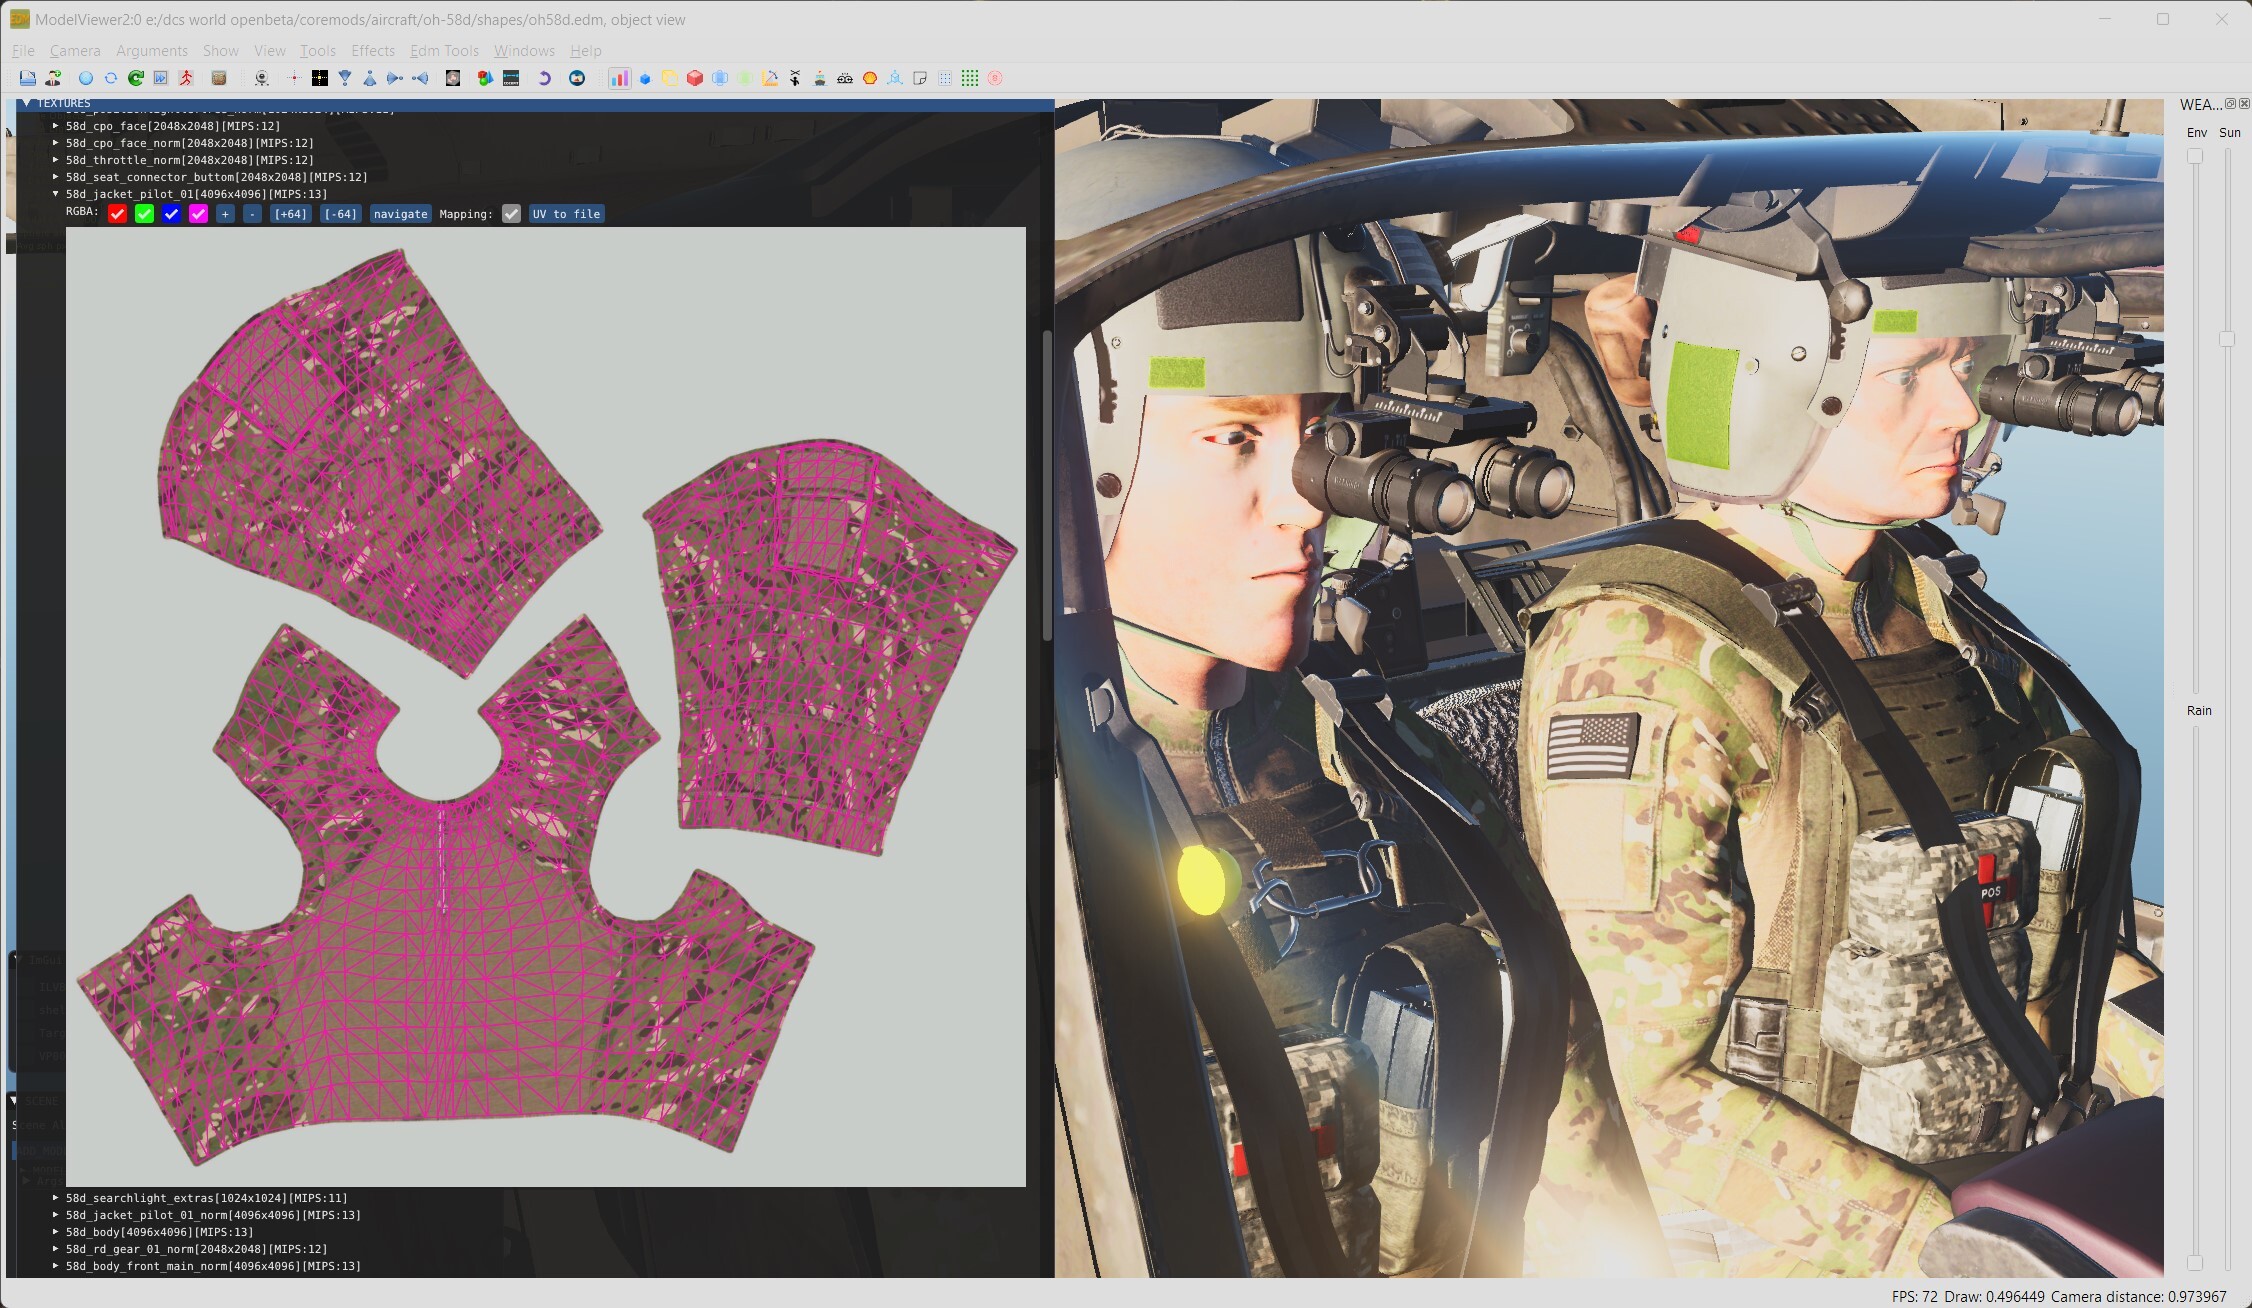Image resolution: width=2252 pixels, height=1308 pixels.
Task: Click the small blue cube icon
Action: pyautogui.click(x=645, y=78)
